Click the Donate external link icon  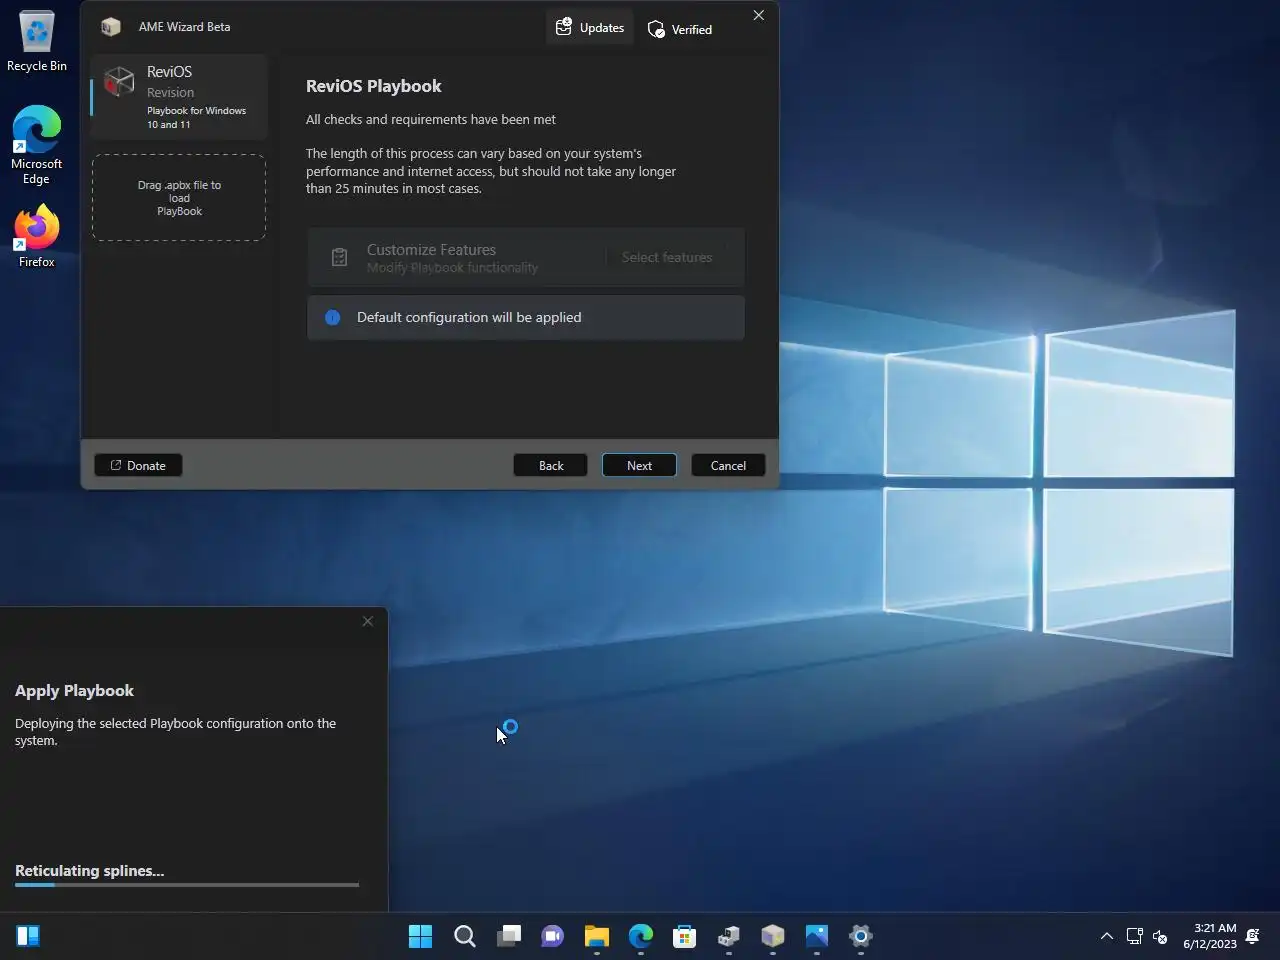click(x=116, y=465)
